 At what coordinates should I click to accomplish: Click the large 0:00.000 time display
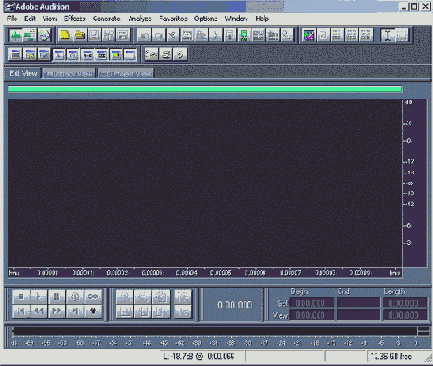[x=234, y=305]
